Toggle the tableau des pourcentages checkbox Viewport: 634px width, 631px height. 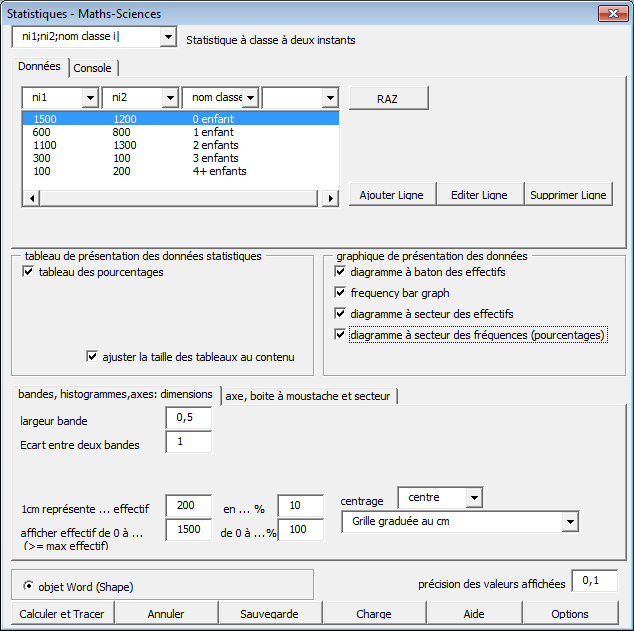(x=28, y=272)
